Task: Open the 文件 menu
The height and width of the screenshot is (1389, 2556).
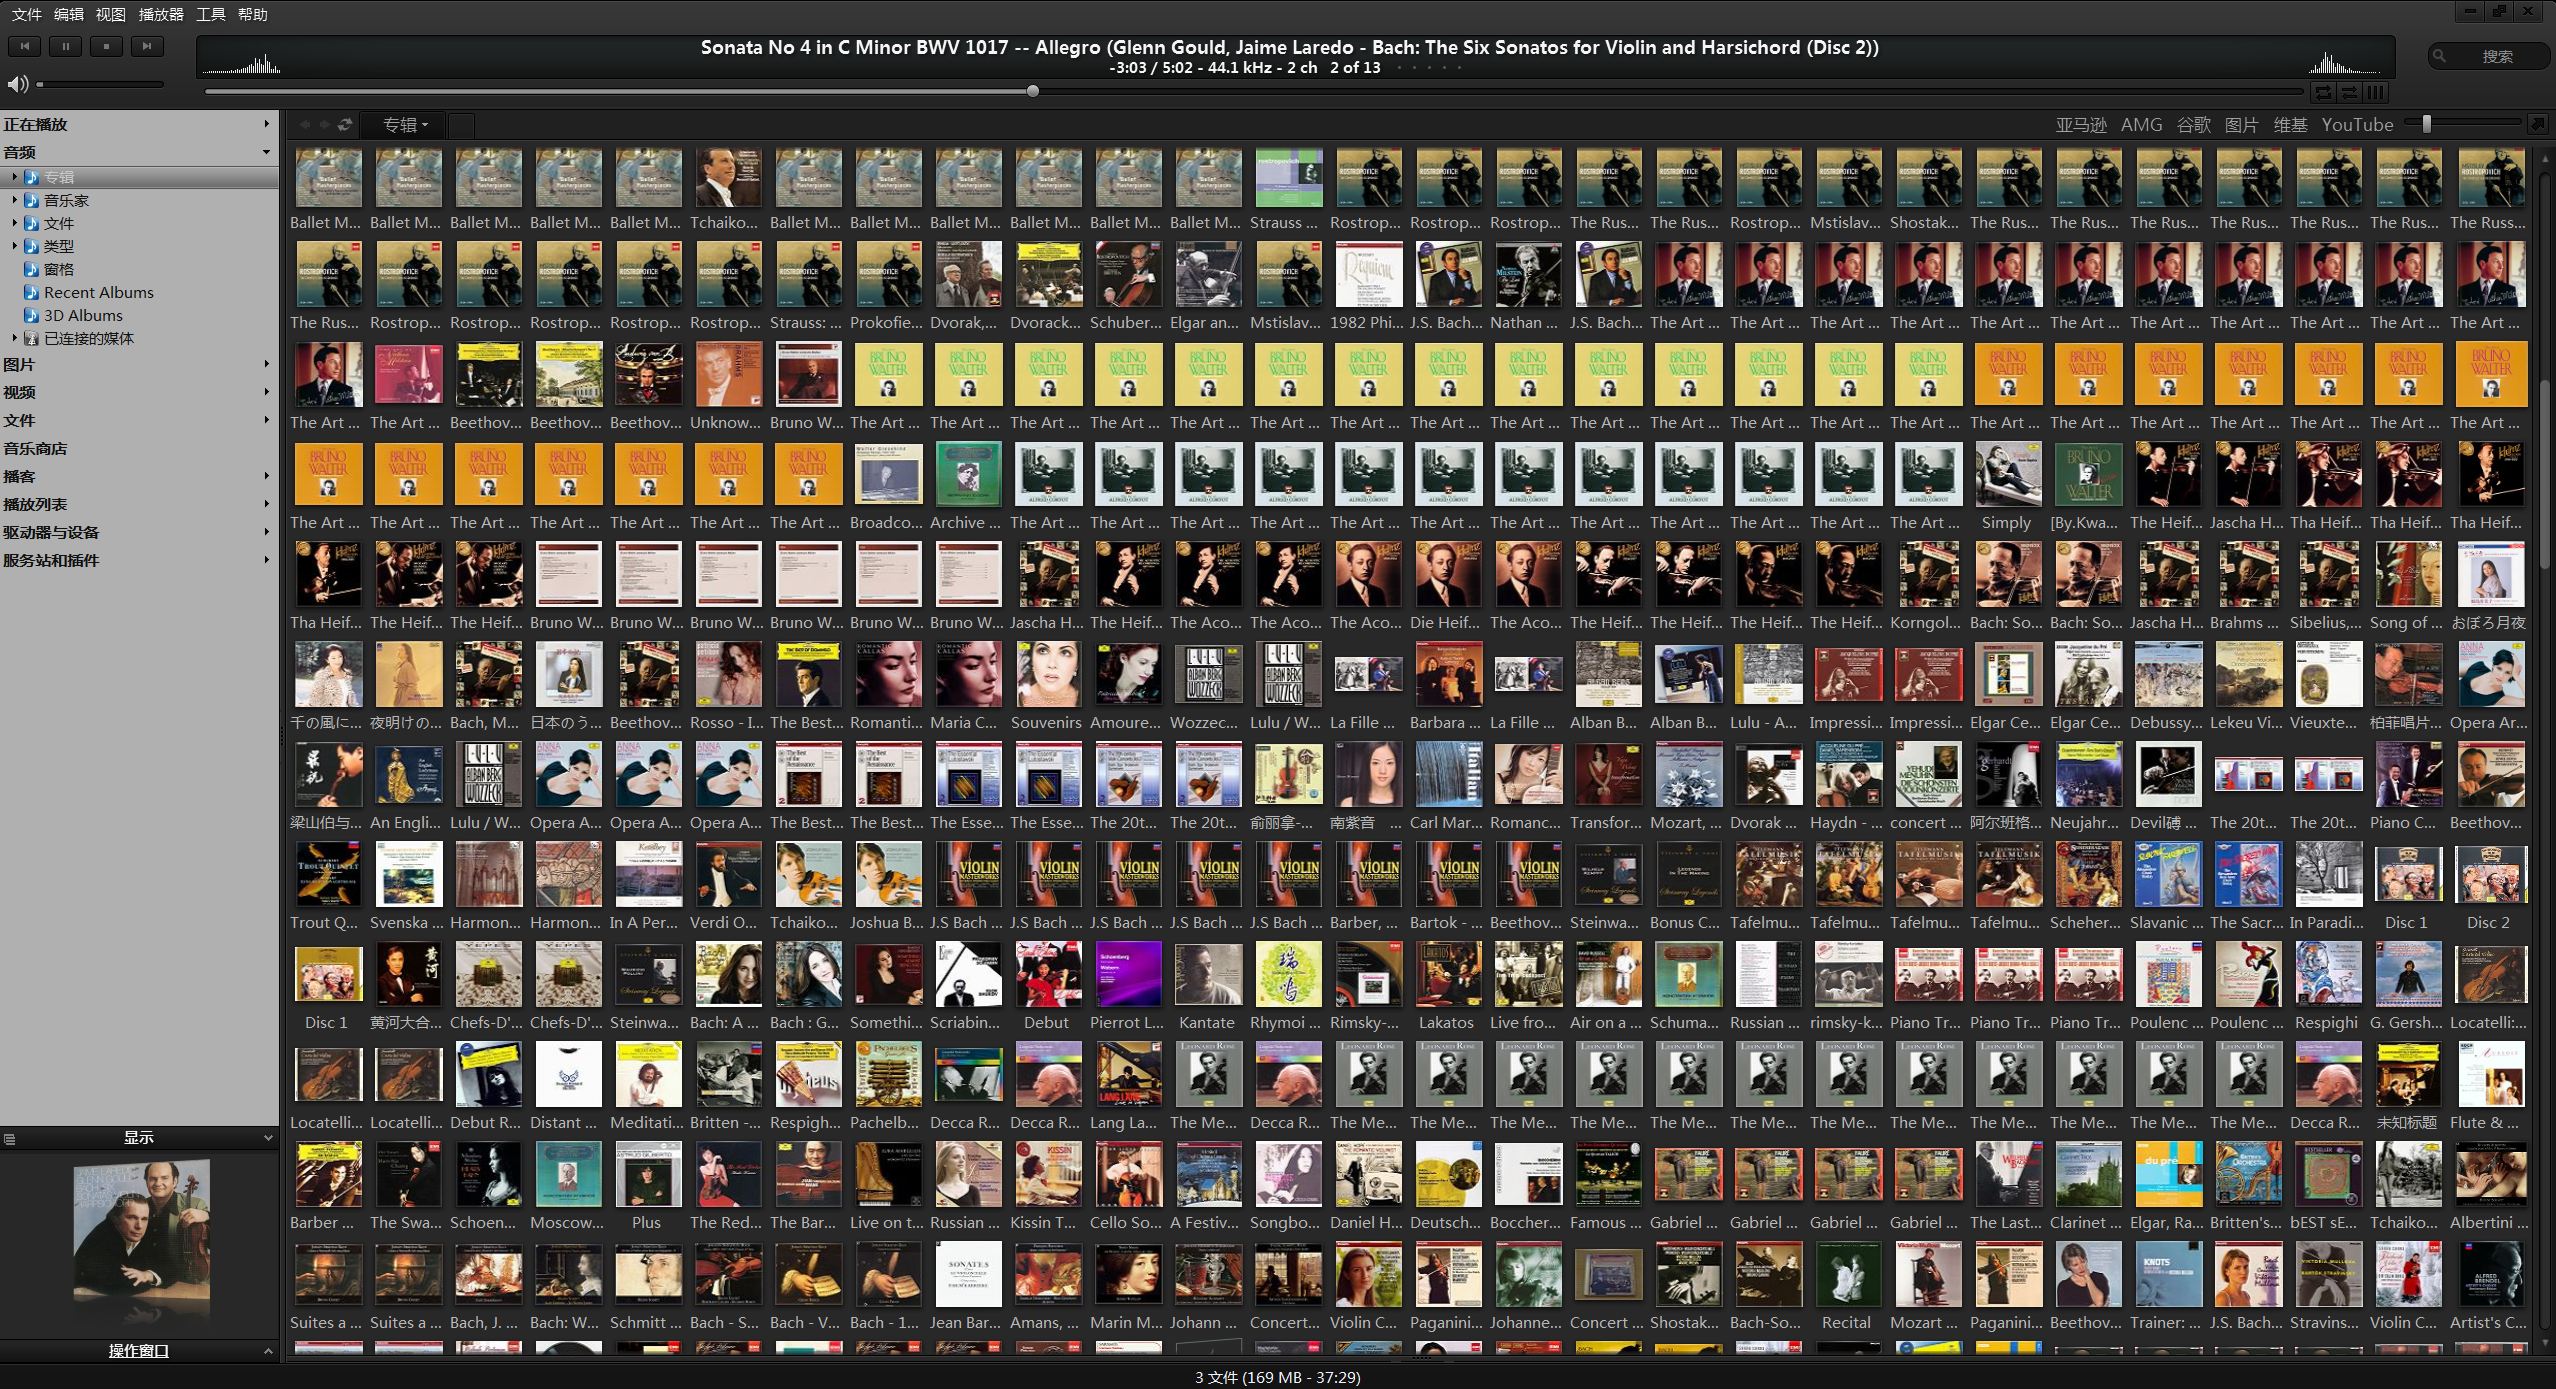Action: coord(27,14)
